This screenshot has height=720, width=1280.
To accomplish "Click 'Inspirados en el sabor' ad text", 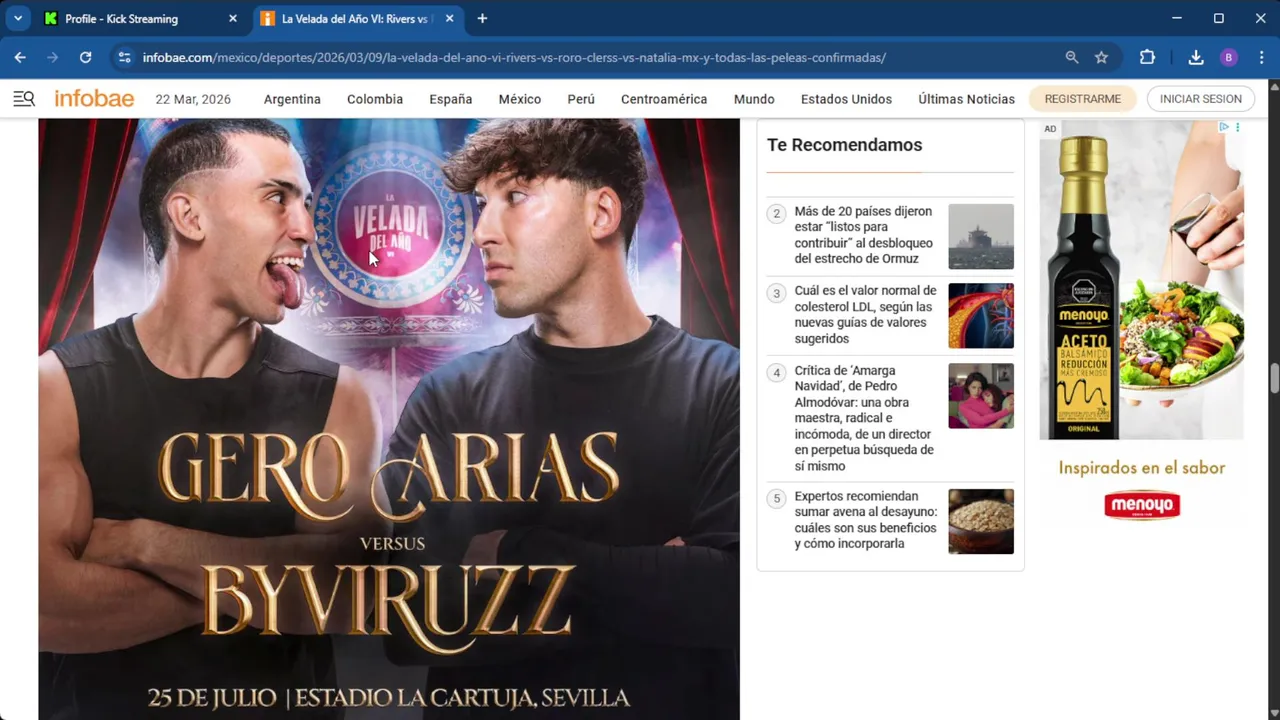I will coord(1142,468).
